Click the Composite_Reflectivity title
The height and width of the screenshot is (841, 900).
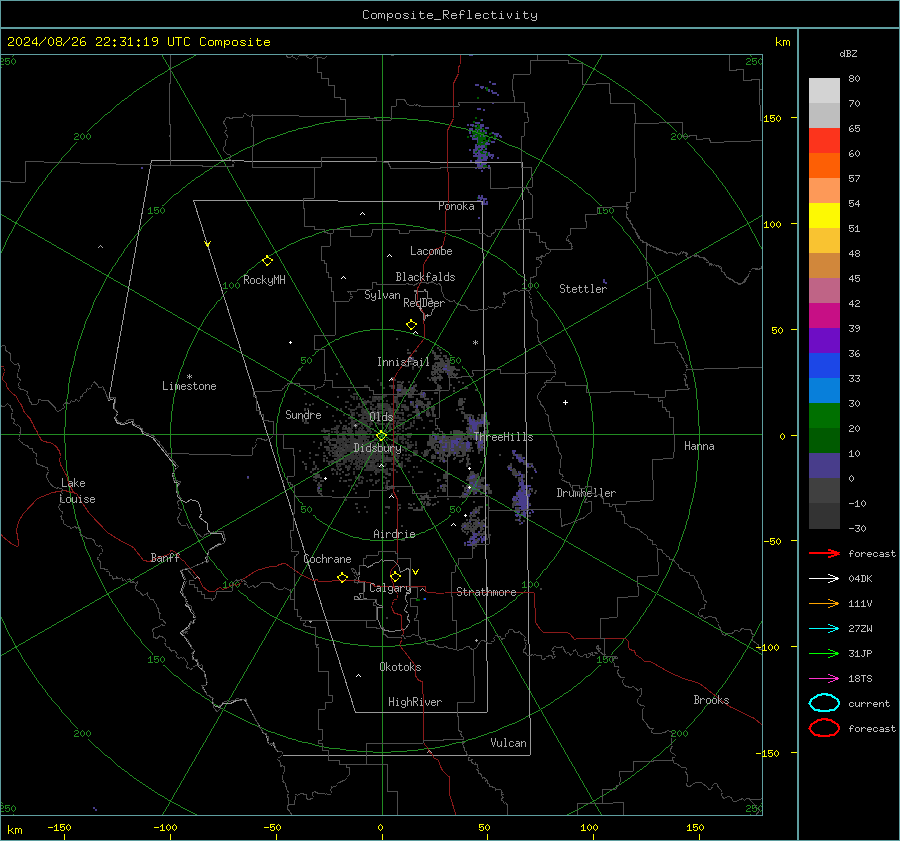pyautogui.click(x=449, y=15)
